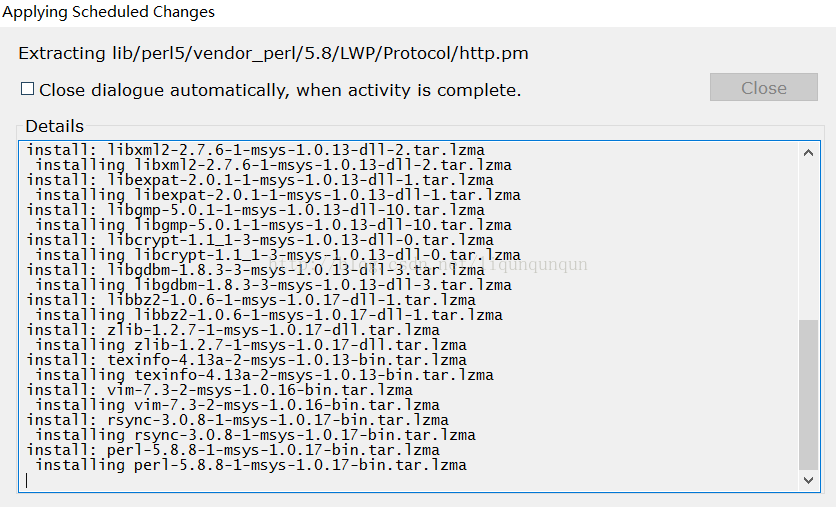The image size is (836, 507).
Task: Click the 'Close dialogue automatically' label text
Action: pyautogui.click(x=280, y=90)
